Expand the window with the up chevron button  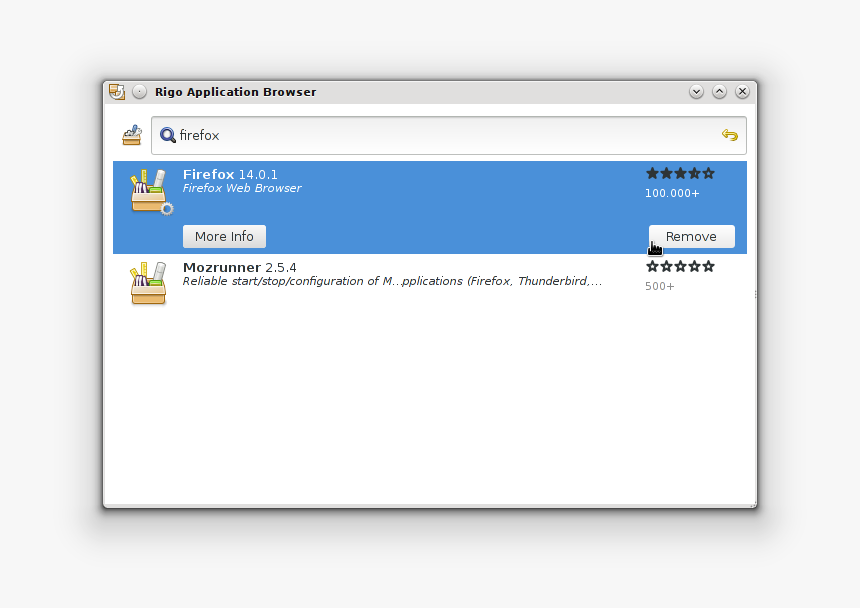[x=719, y=91]
